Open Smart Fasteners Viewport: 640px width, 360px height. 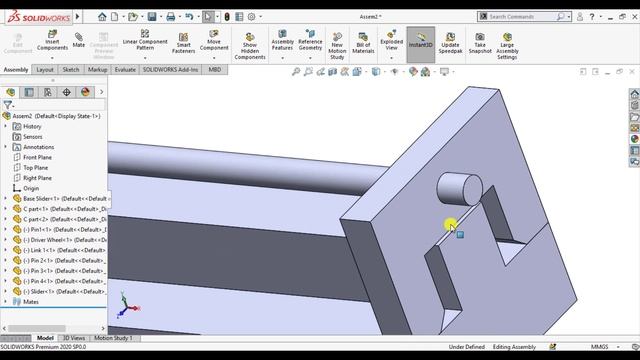(x=183, y=43)
